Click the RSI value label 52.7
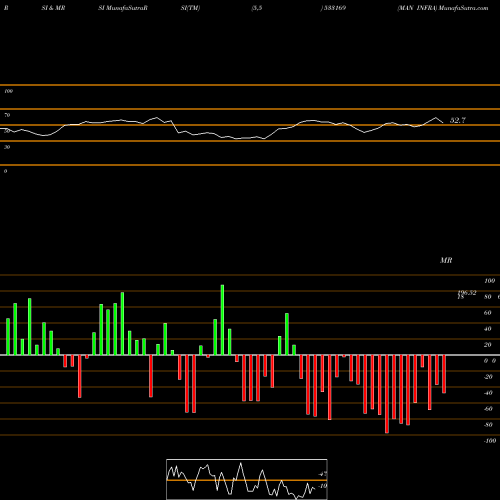Viewport: 500px width, 500px height. click(x=458, y=120)
